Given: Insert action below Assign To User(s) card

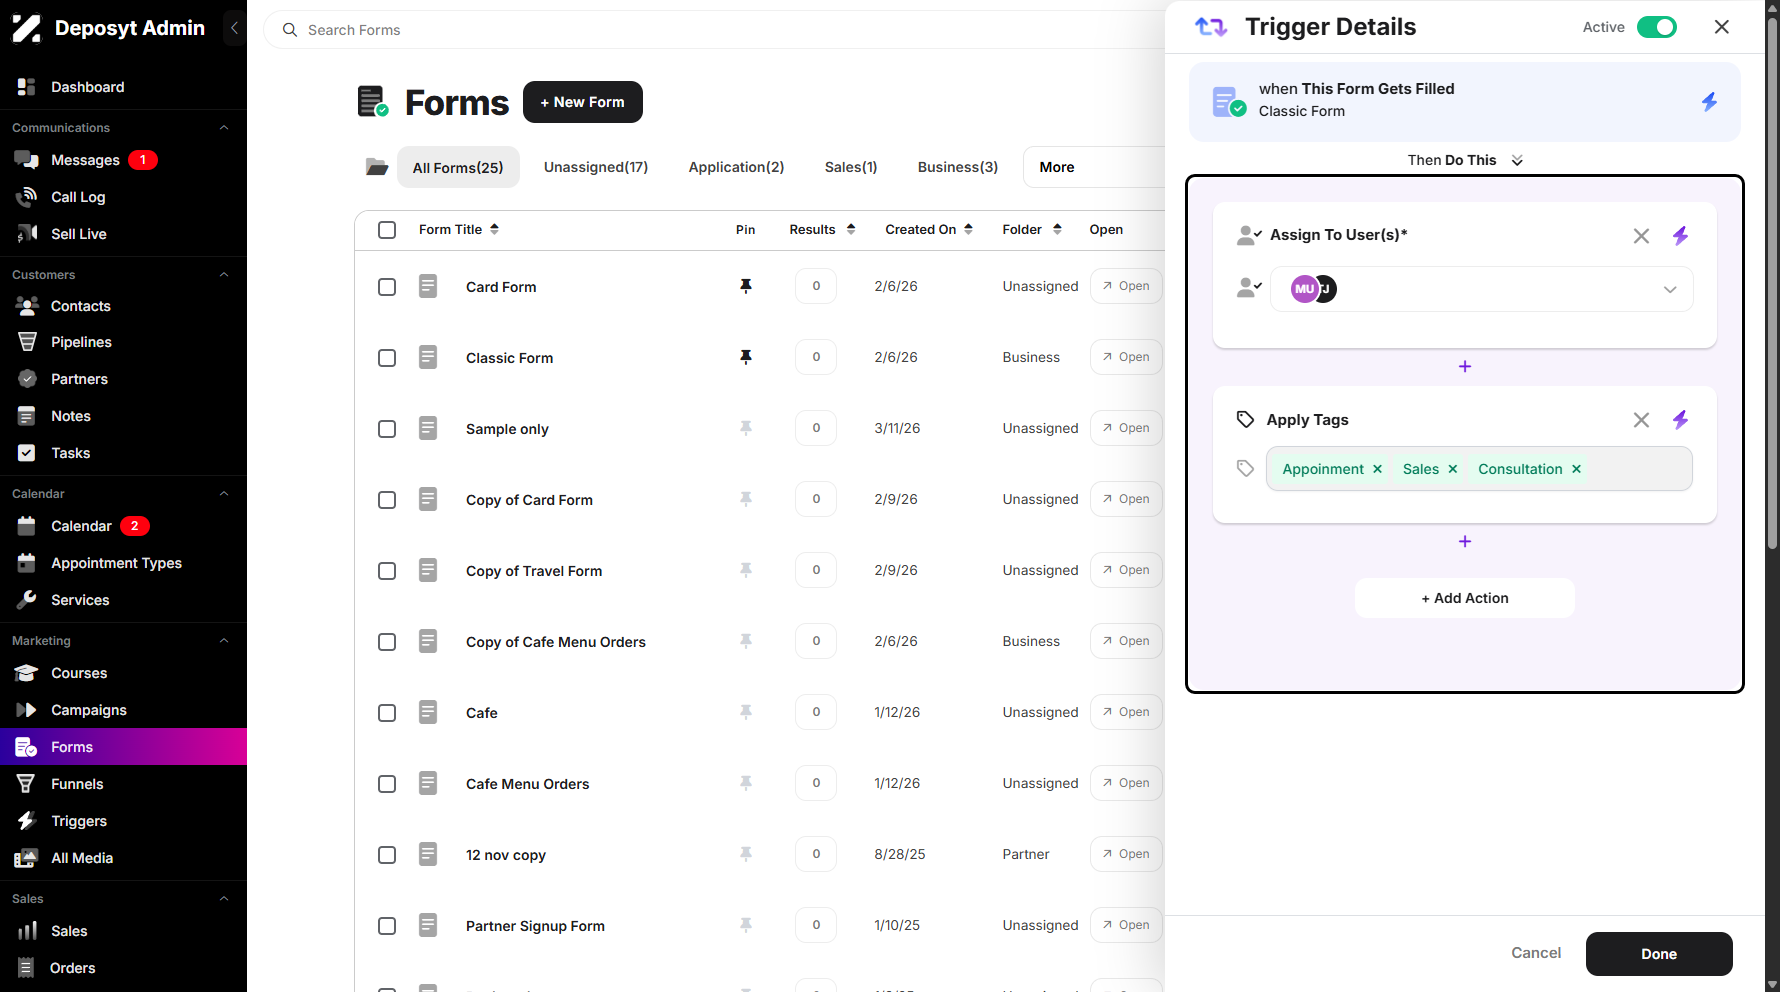Looking at the screenshot, I should coord(1465,367).
